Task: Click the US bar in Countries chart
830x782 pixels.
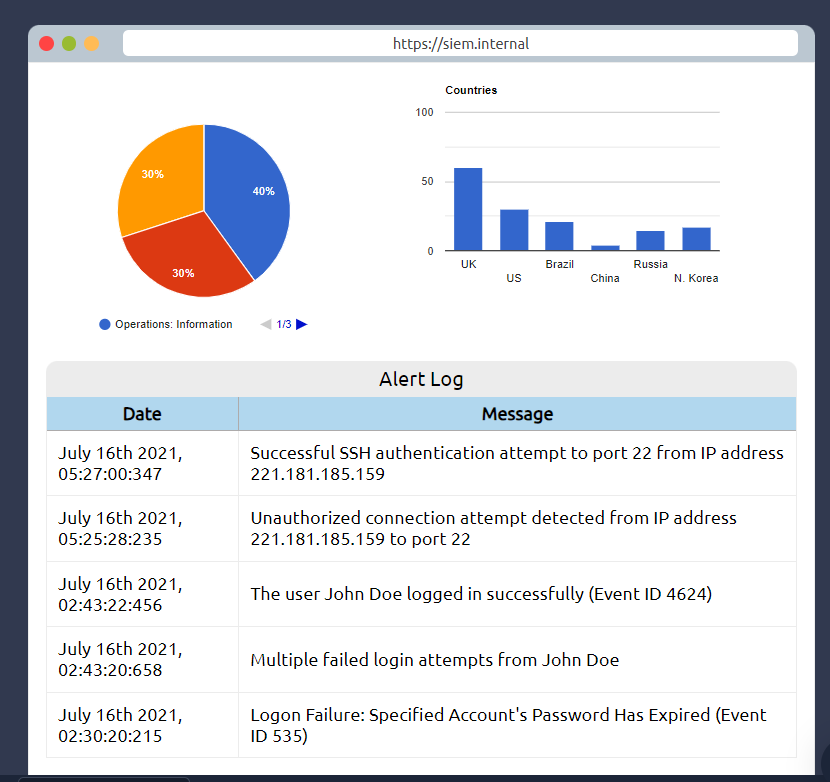Action: tap(514, 230)
